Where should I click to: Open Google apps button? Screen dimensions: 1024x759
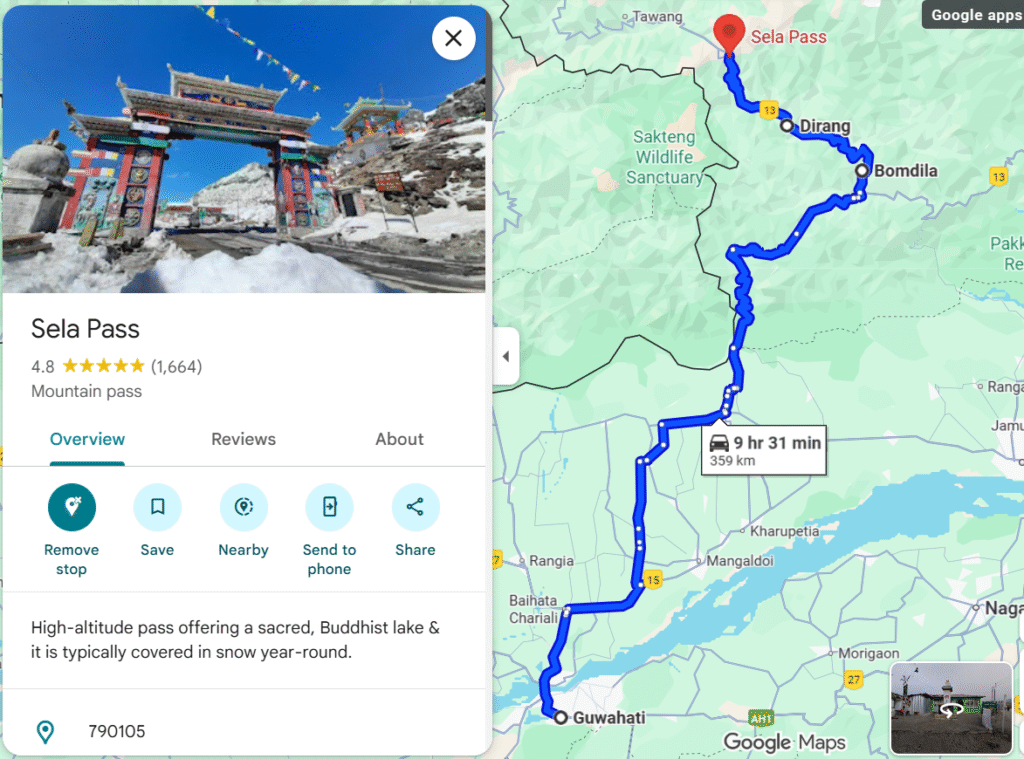pos(974,14)
